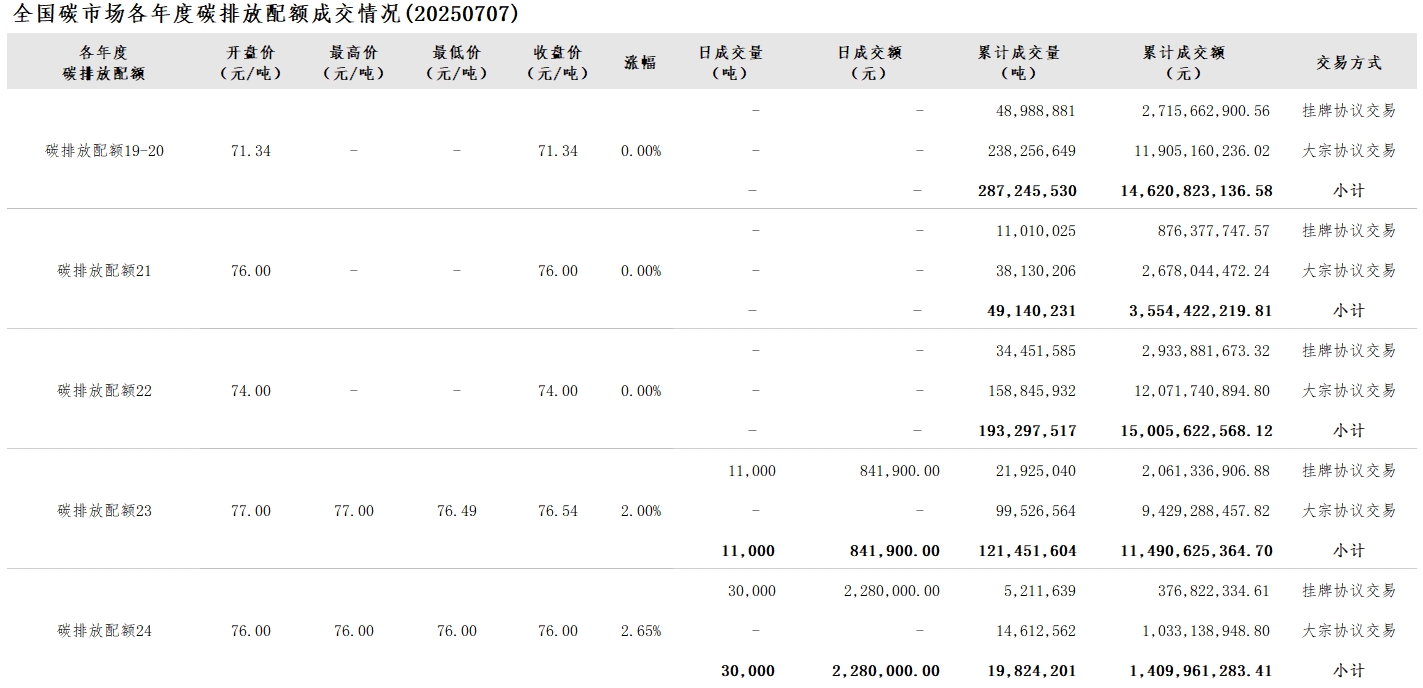
Task: Select the 碳排放配额24 row label
Action: [x=105, y=631]
